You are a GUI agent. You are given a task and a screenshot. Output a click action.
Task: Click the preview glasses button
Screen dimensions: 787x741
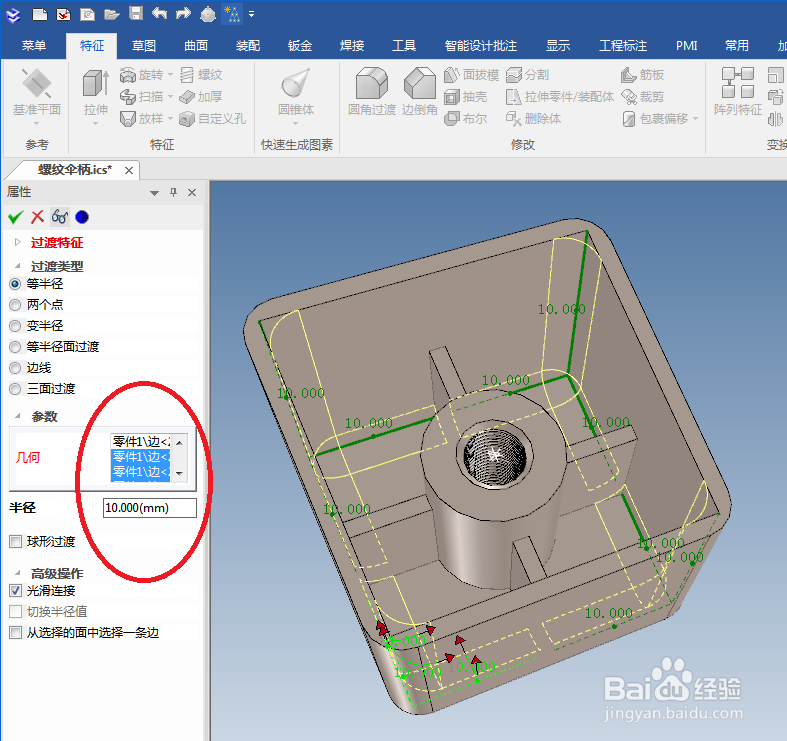(60, 217)
